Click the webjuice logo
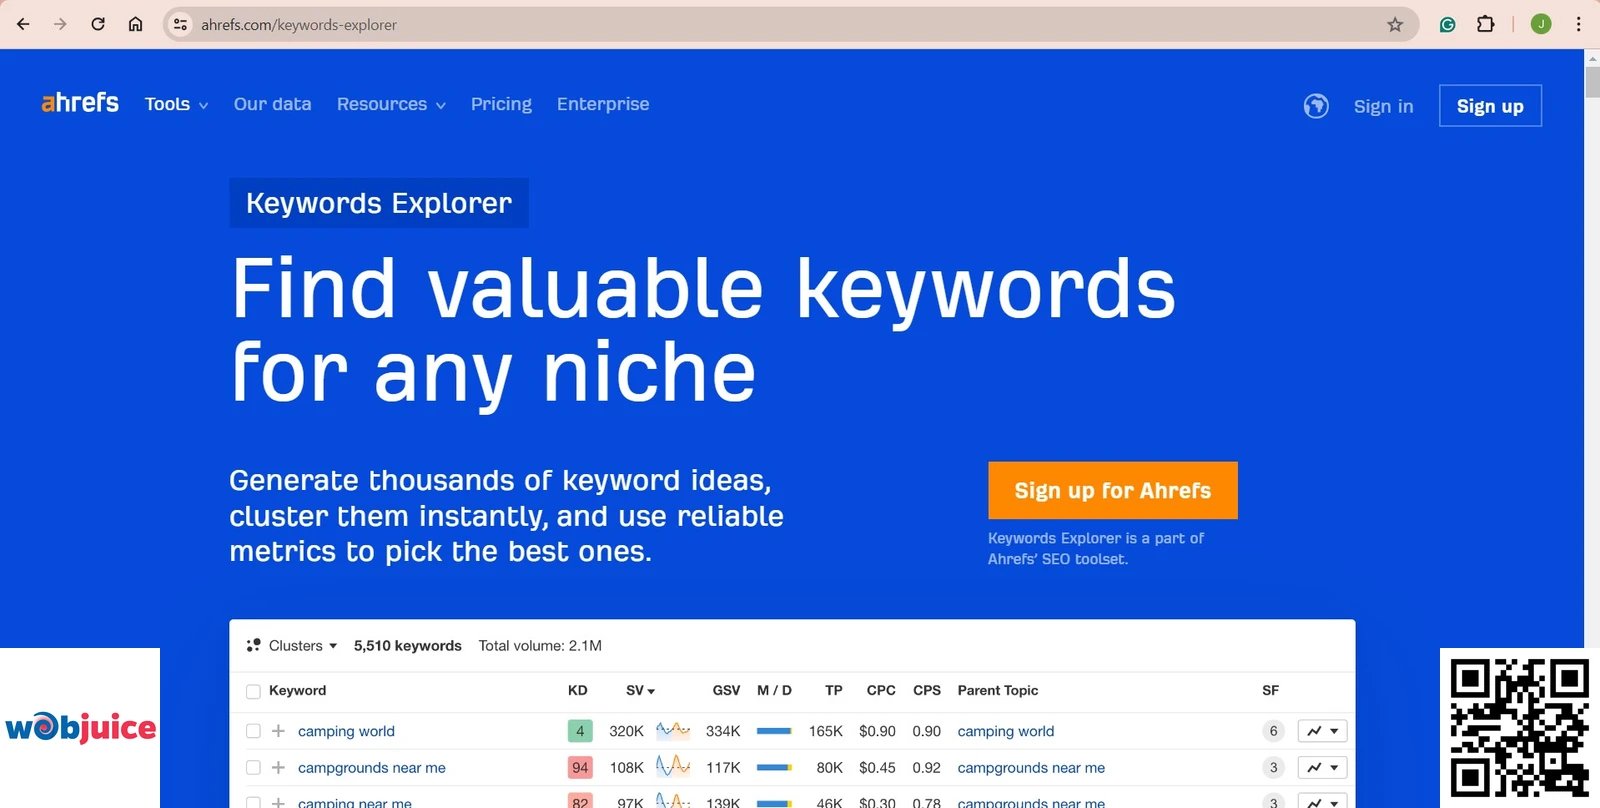Screen dimensions: 1600x808 click(x=80, y=727)
